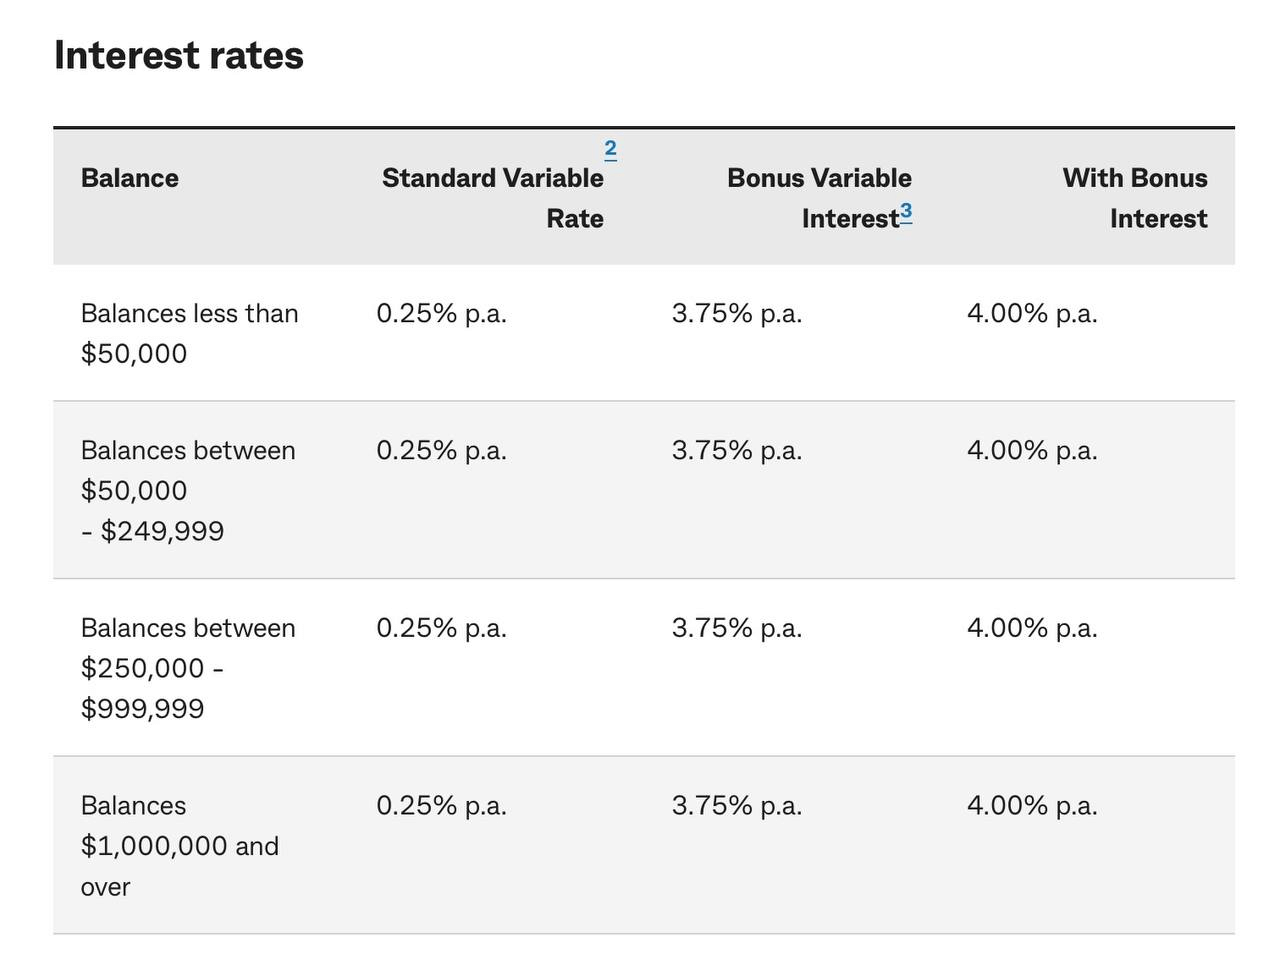Viewport: 1280px width, 976px height.
Task: Click 3.75% p.a. bonus rate for balances under $50,000
Action: coord(737,314)
